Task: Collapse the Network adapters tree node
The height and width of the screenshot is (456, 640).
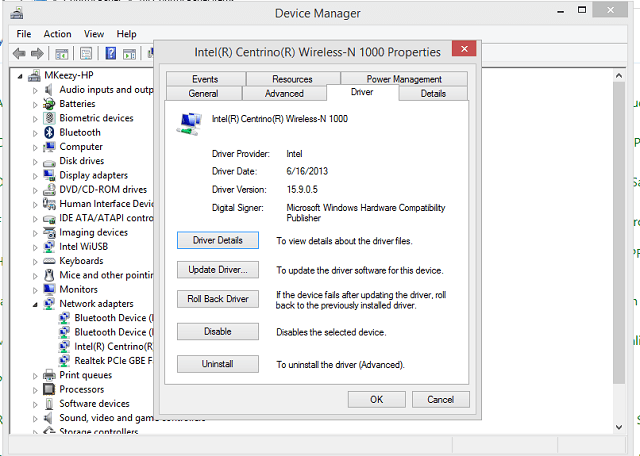Action: (x=35, y=304)
